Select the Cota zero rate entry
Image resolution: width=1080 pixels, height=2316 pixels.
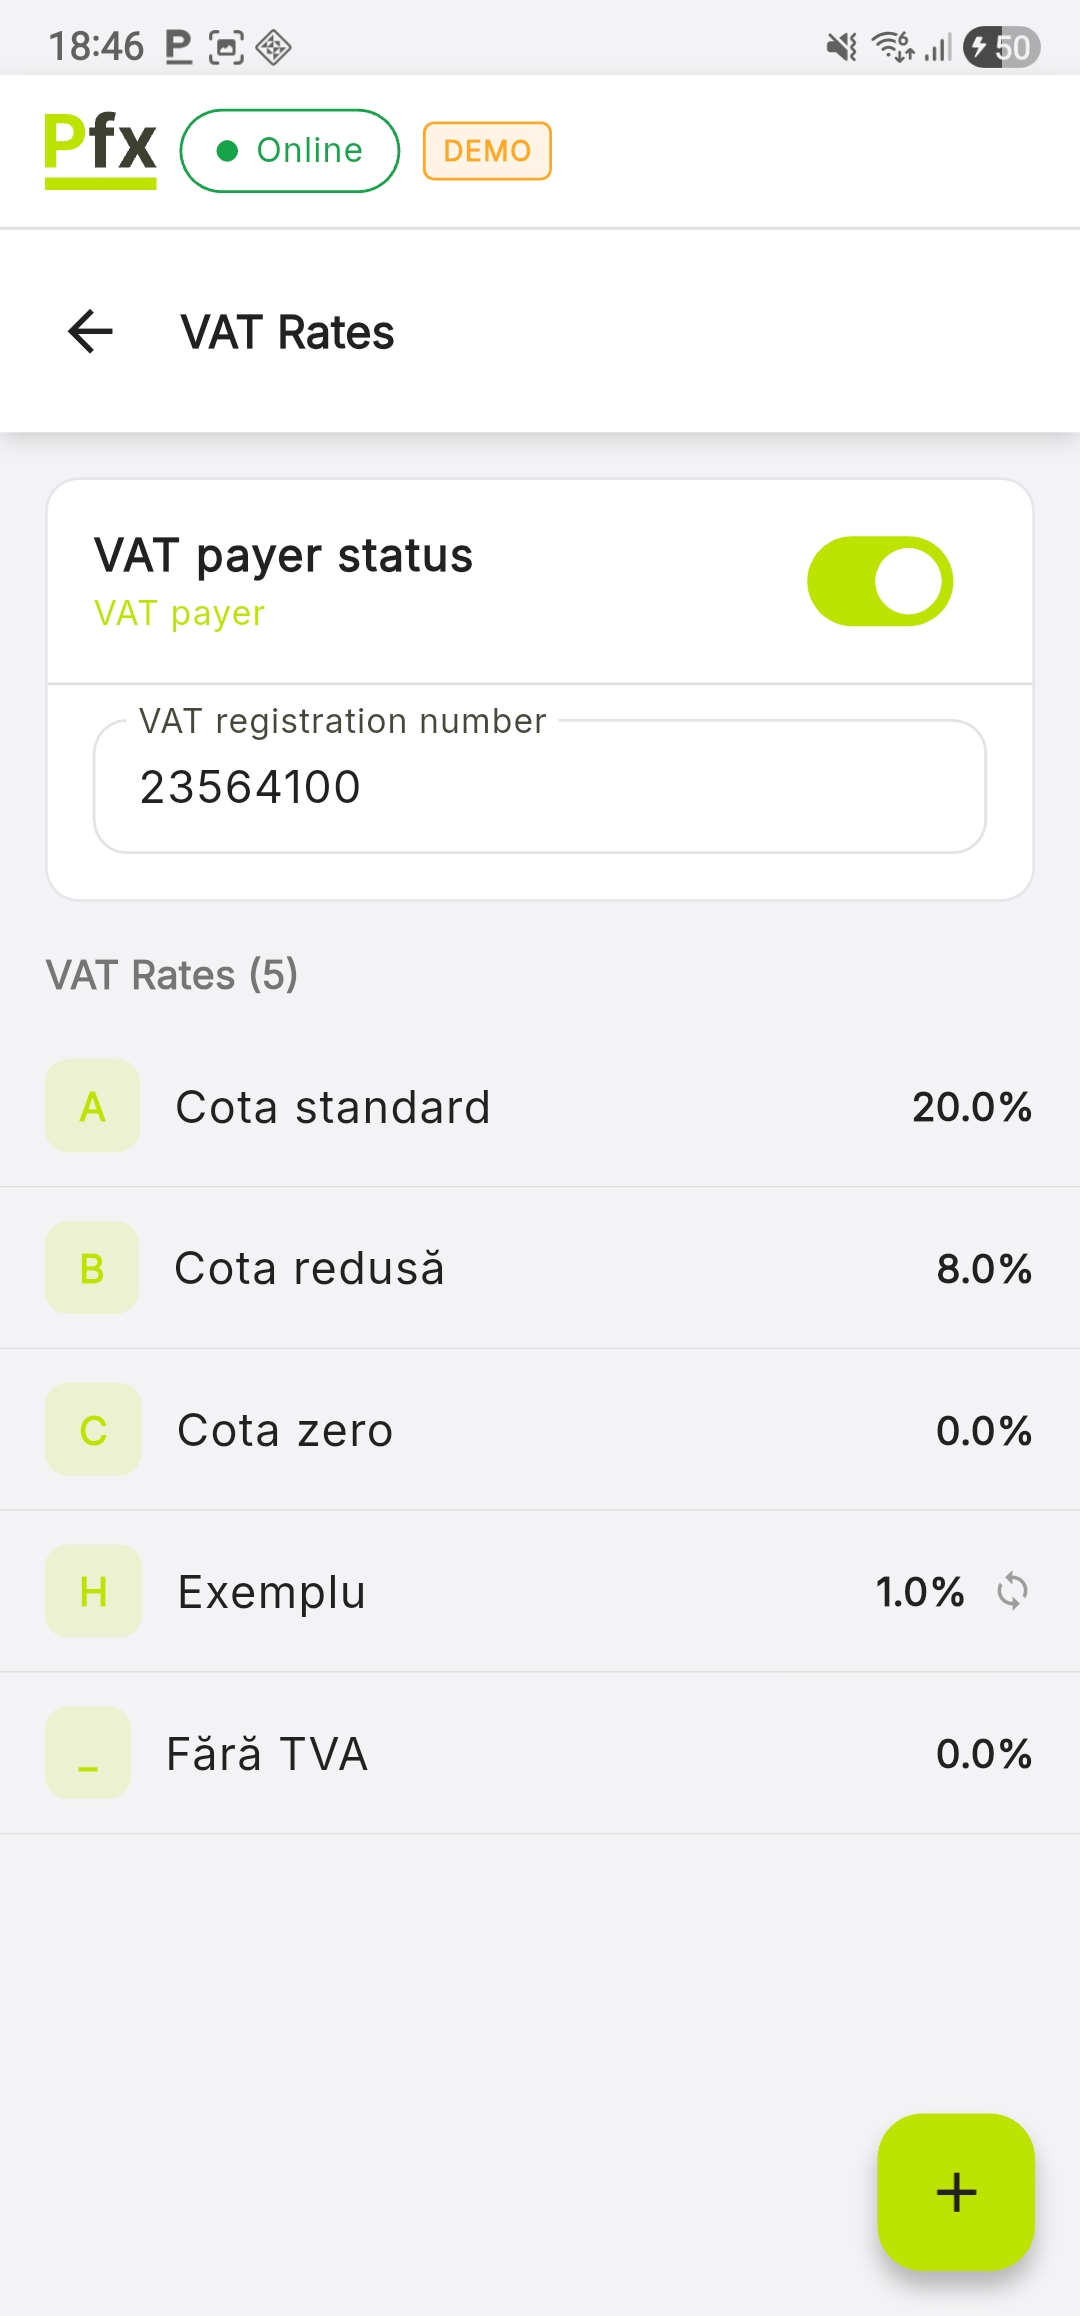click(x=540, y=1431)
